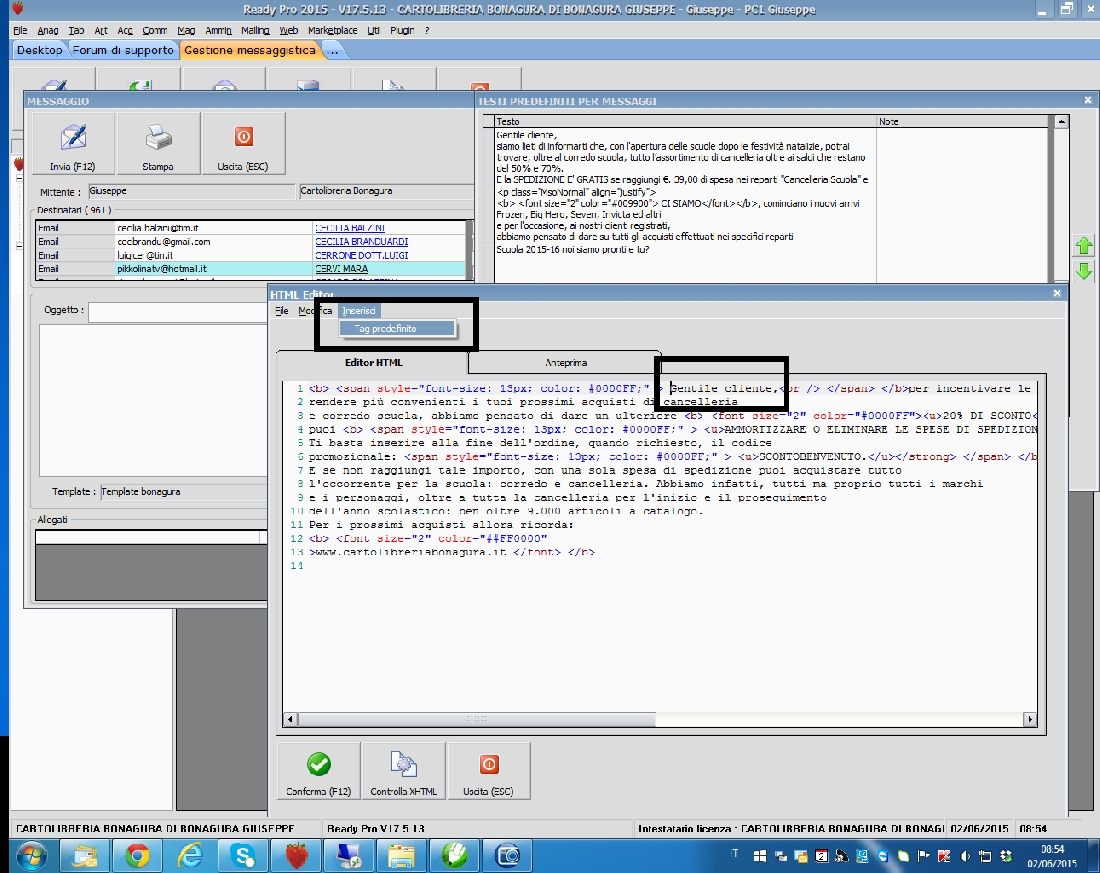Viewport: 1100px width, 873px height.
Task: Click the Kaspersky tray icon
Action: [944, 856]
